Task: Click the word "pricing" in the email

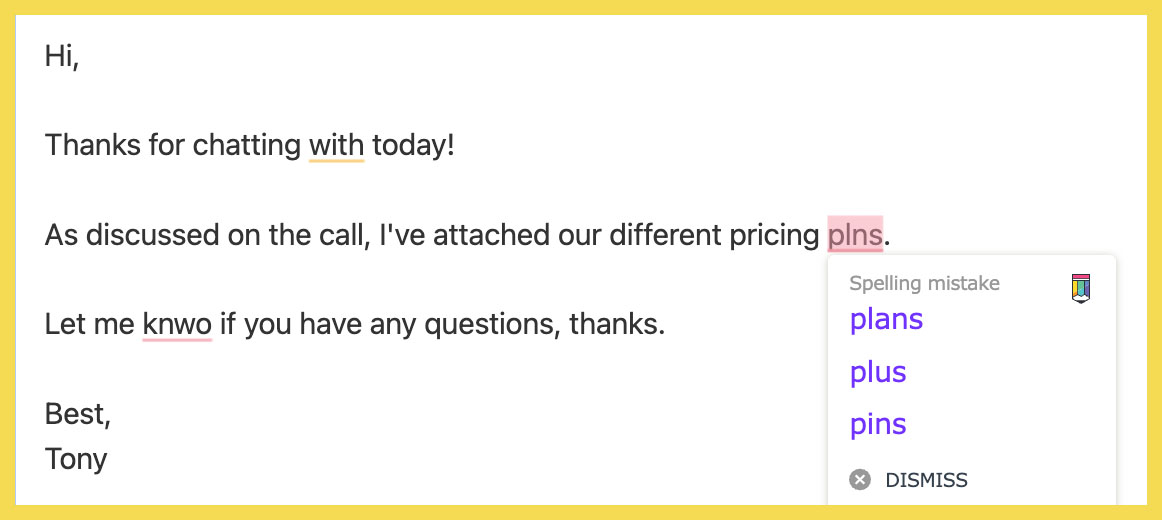Action: coord(770,235)
